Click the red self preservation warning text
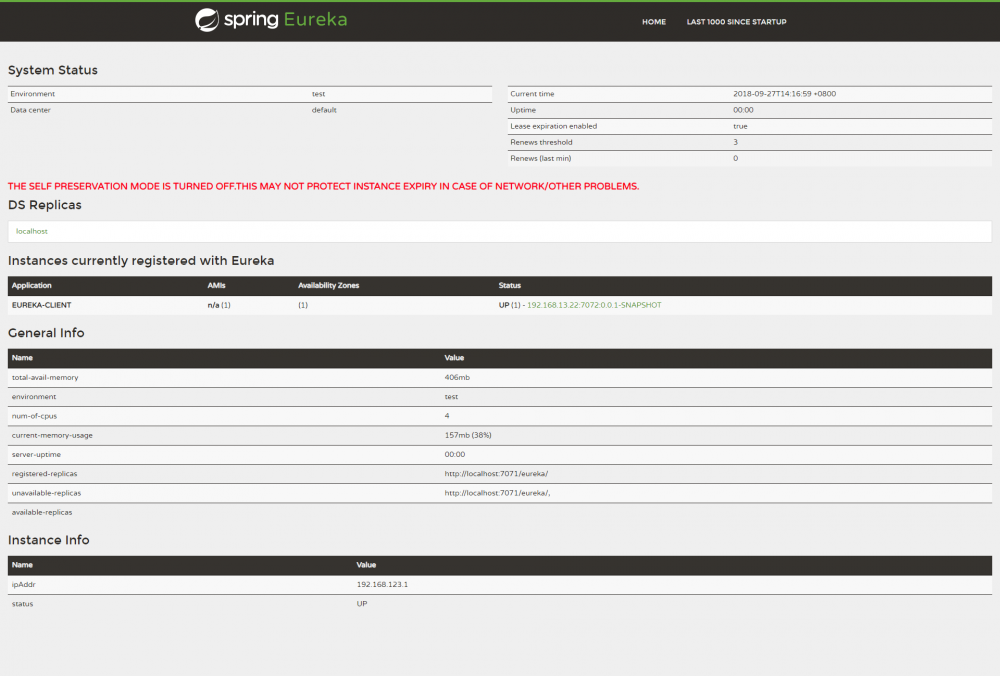Viewport: 1000px width, 676px height. [323, 186]
